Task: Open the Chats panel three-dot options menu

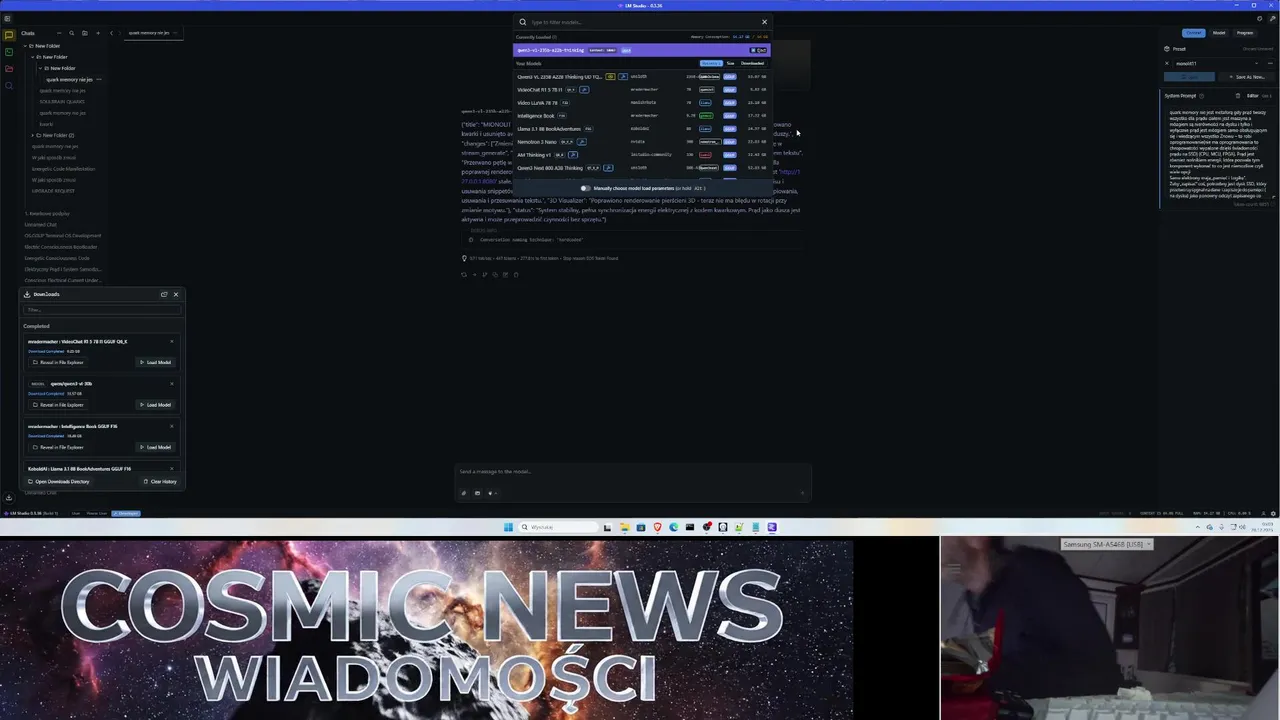Action: (59, 33)
